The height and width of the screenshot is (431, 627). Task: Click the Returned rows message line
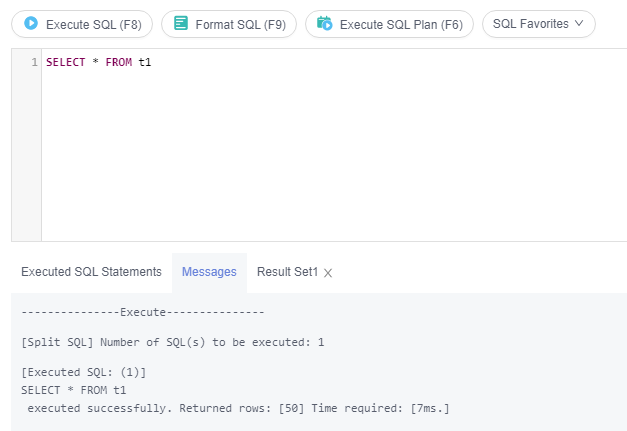pyautogui.click(x=238, y=408)
